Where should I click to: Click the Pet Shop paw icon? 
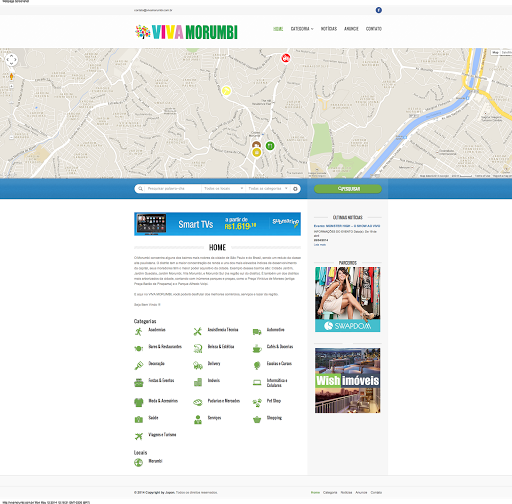[257, 403]
